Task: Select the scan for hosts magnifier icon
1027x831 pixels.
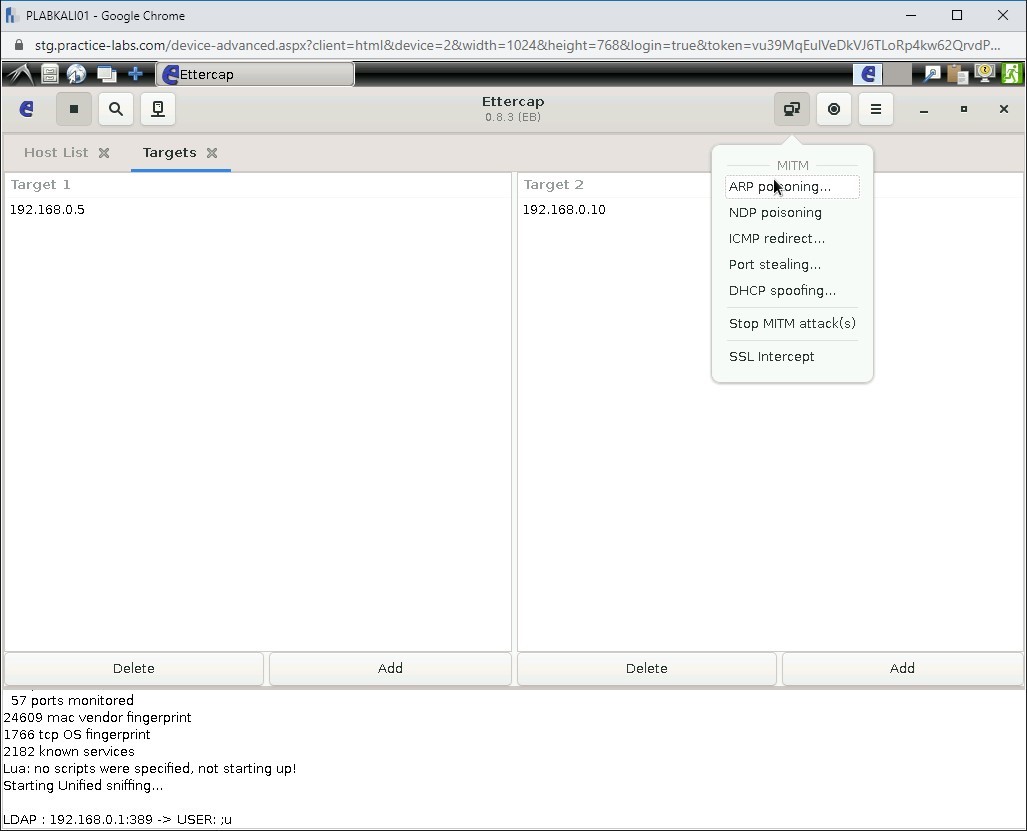Action: [115, 109]
